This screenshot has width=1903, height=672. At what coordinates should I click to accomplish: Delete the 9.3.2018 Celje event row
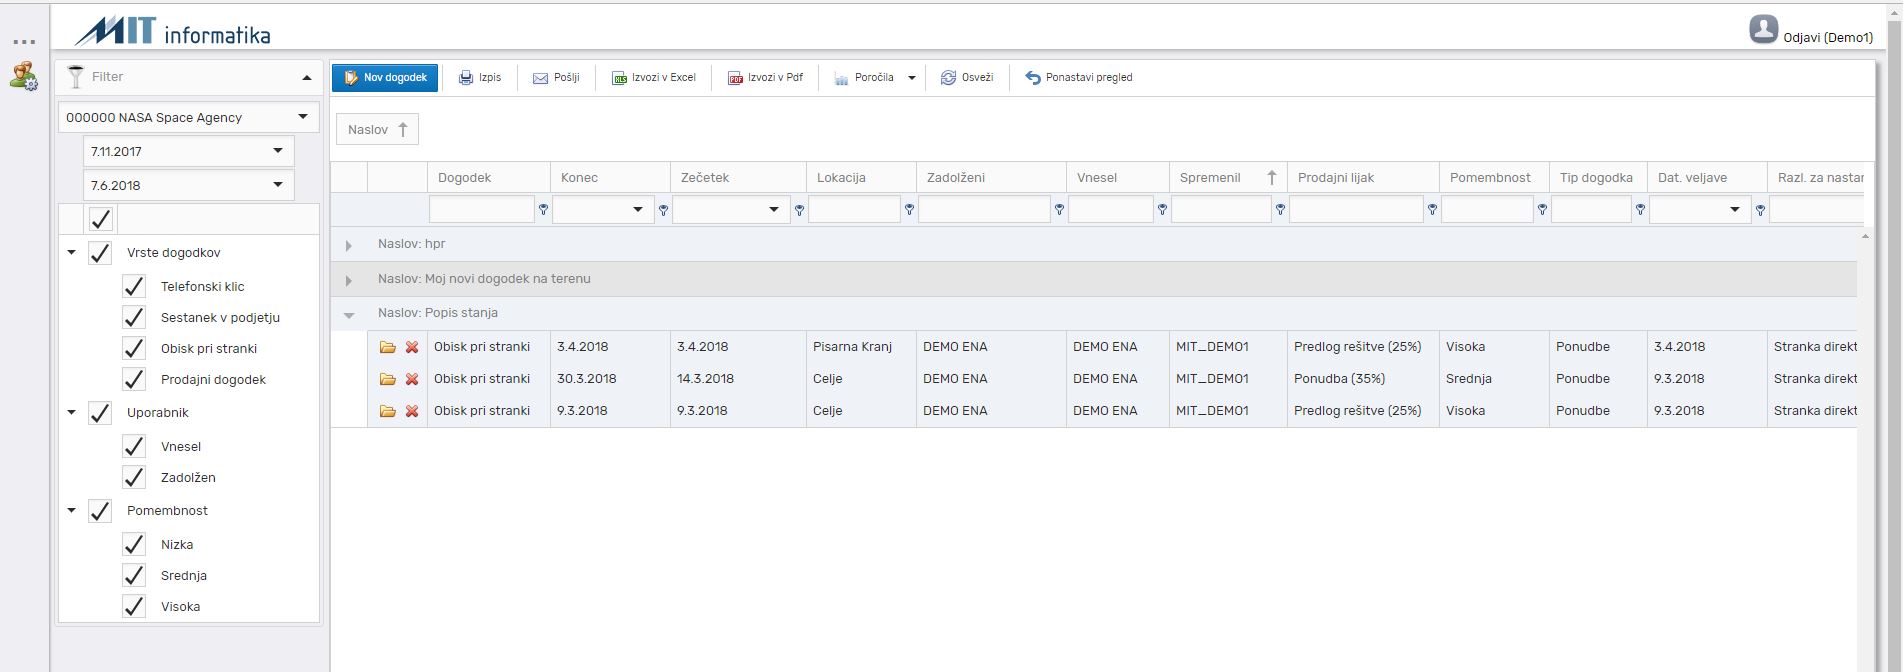point(411,411)
